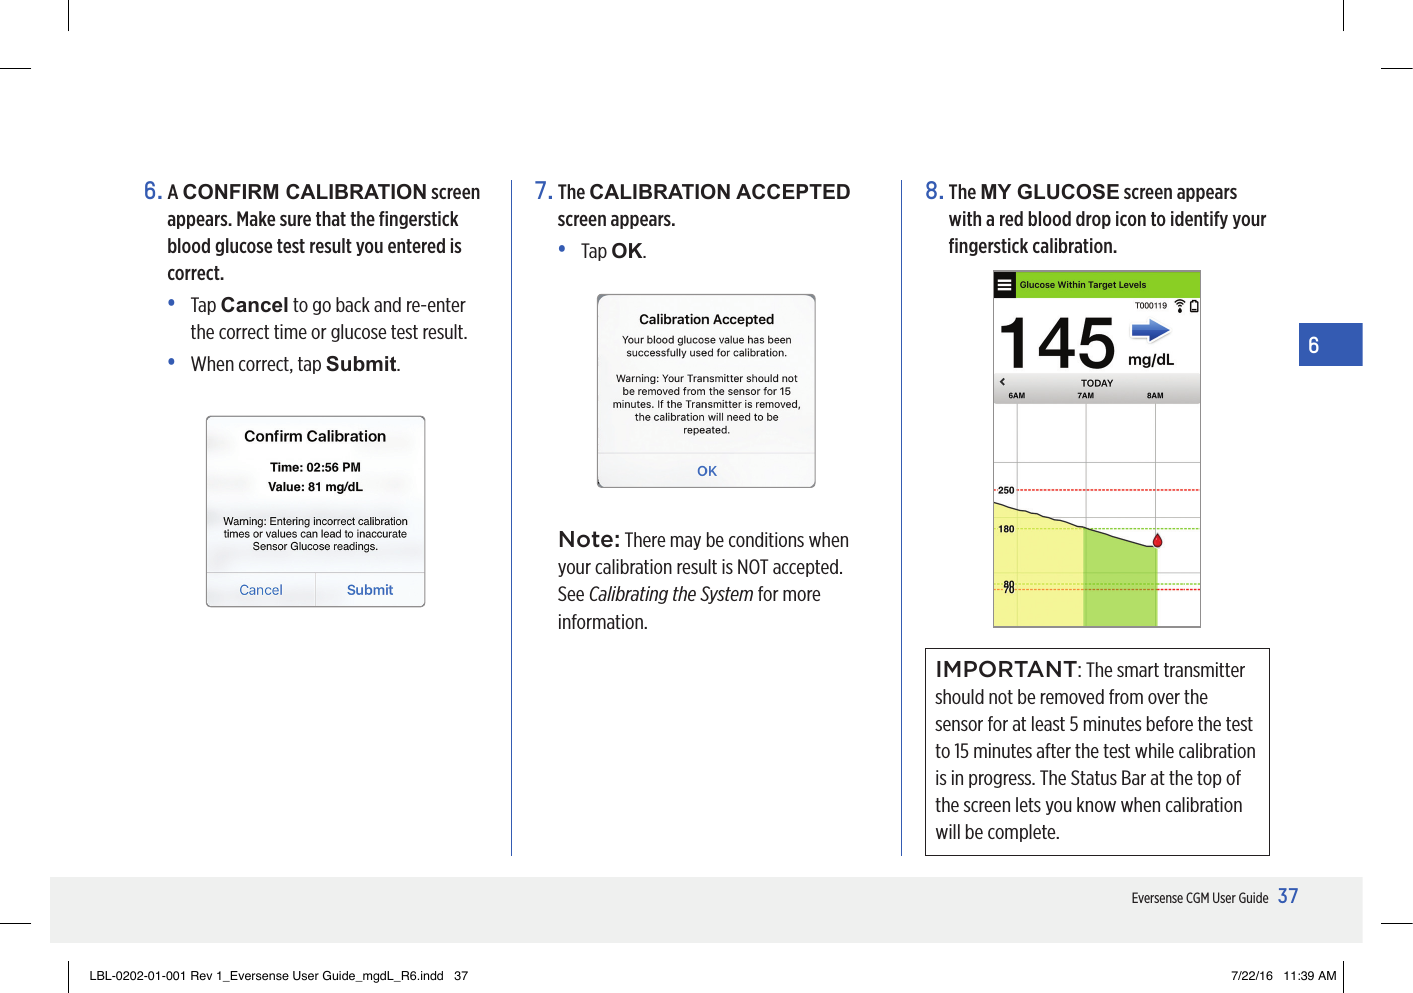Click the large 145 glucose reading
The image size is (1413, 993).
1057,343
